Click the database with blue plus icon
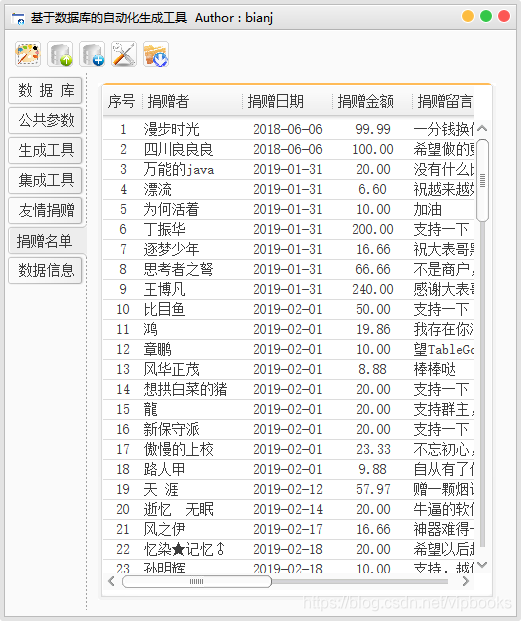The width and height of the screenshot is (521, 621). pos(92,54)
